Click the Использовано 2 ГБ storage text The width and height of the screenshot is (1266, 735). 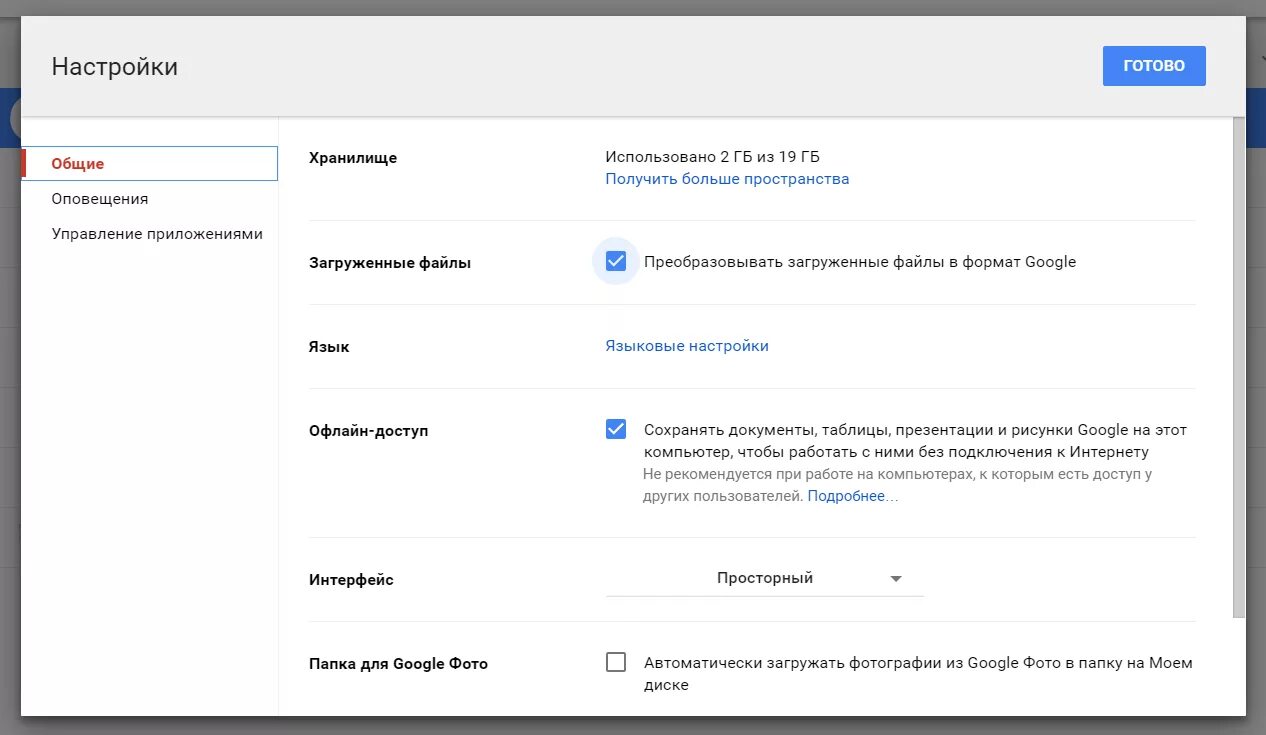pos(712,157)
